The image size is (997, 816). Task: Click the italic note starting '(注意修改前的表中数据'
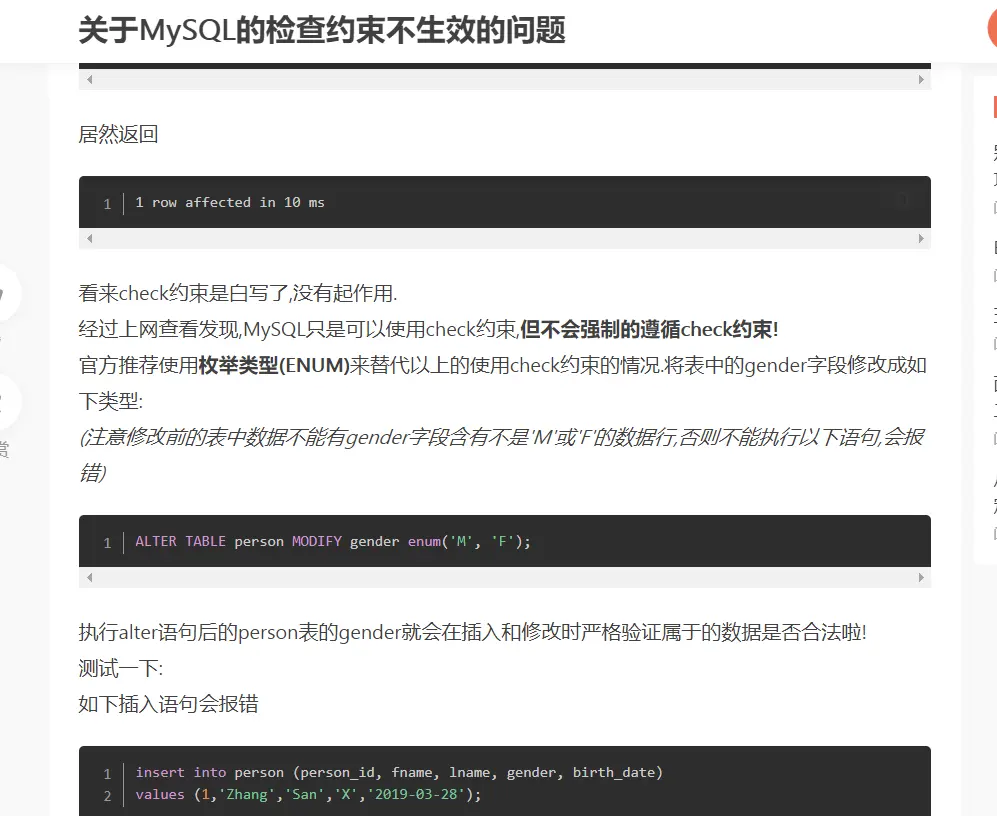[x=501, y=455]
